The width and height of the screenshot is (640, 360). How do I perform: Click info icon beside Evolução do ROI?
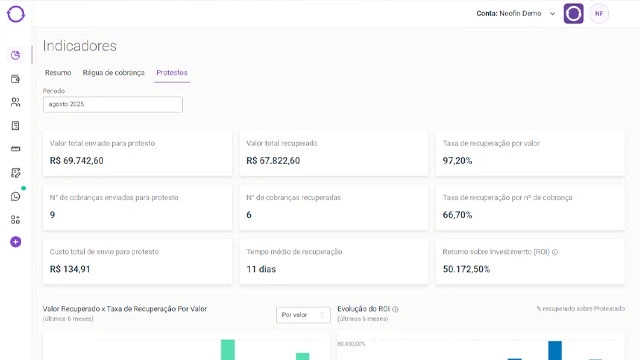pyautogui.click(x=395, y=309)
